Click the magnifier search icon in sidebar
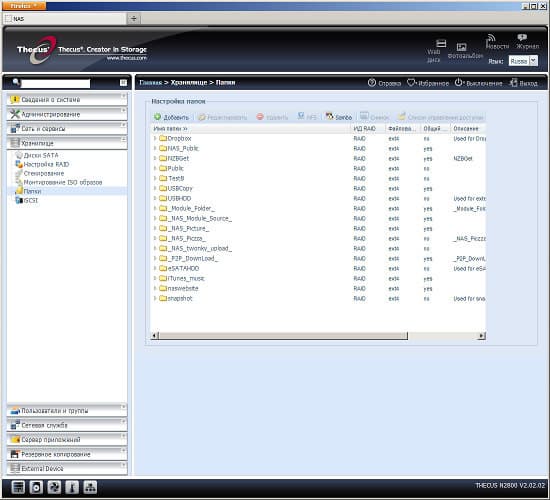Image resolution: width=550 pixels, height=500 pixels. 16,82
